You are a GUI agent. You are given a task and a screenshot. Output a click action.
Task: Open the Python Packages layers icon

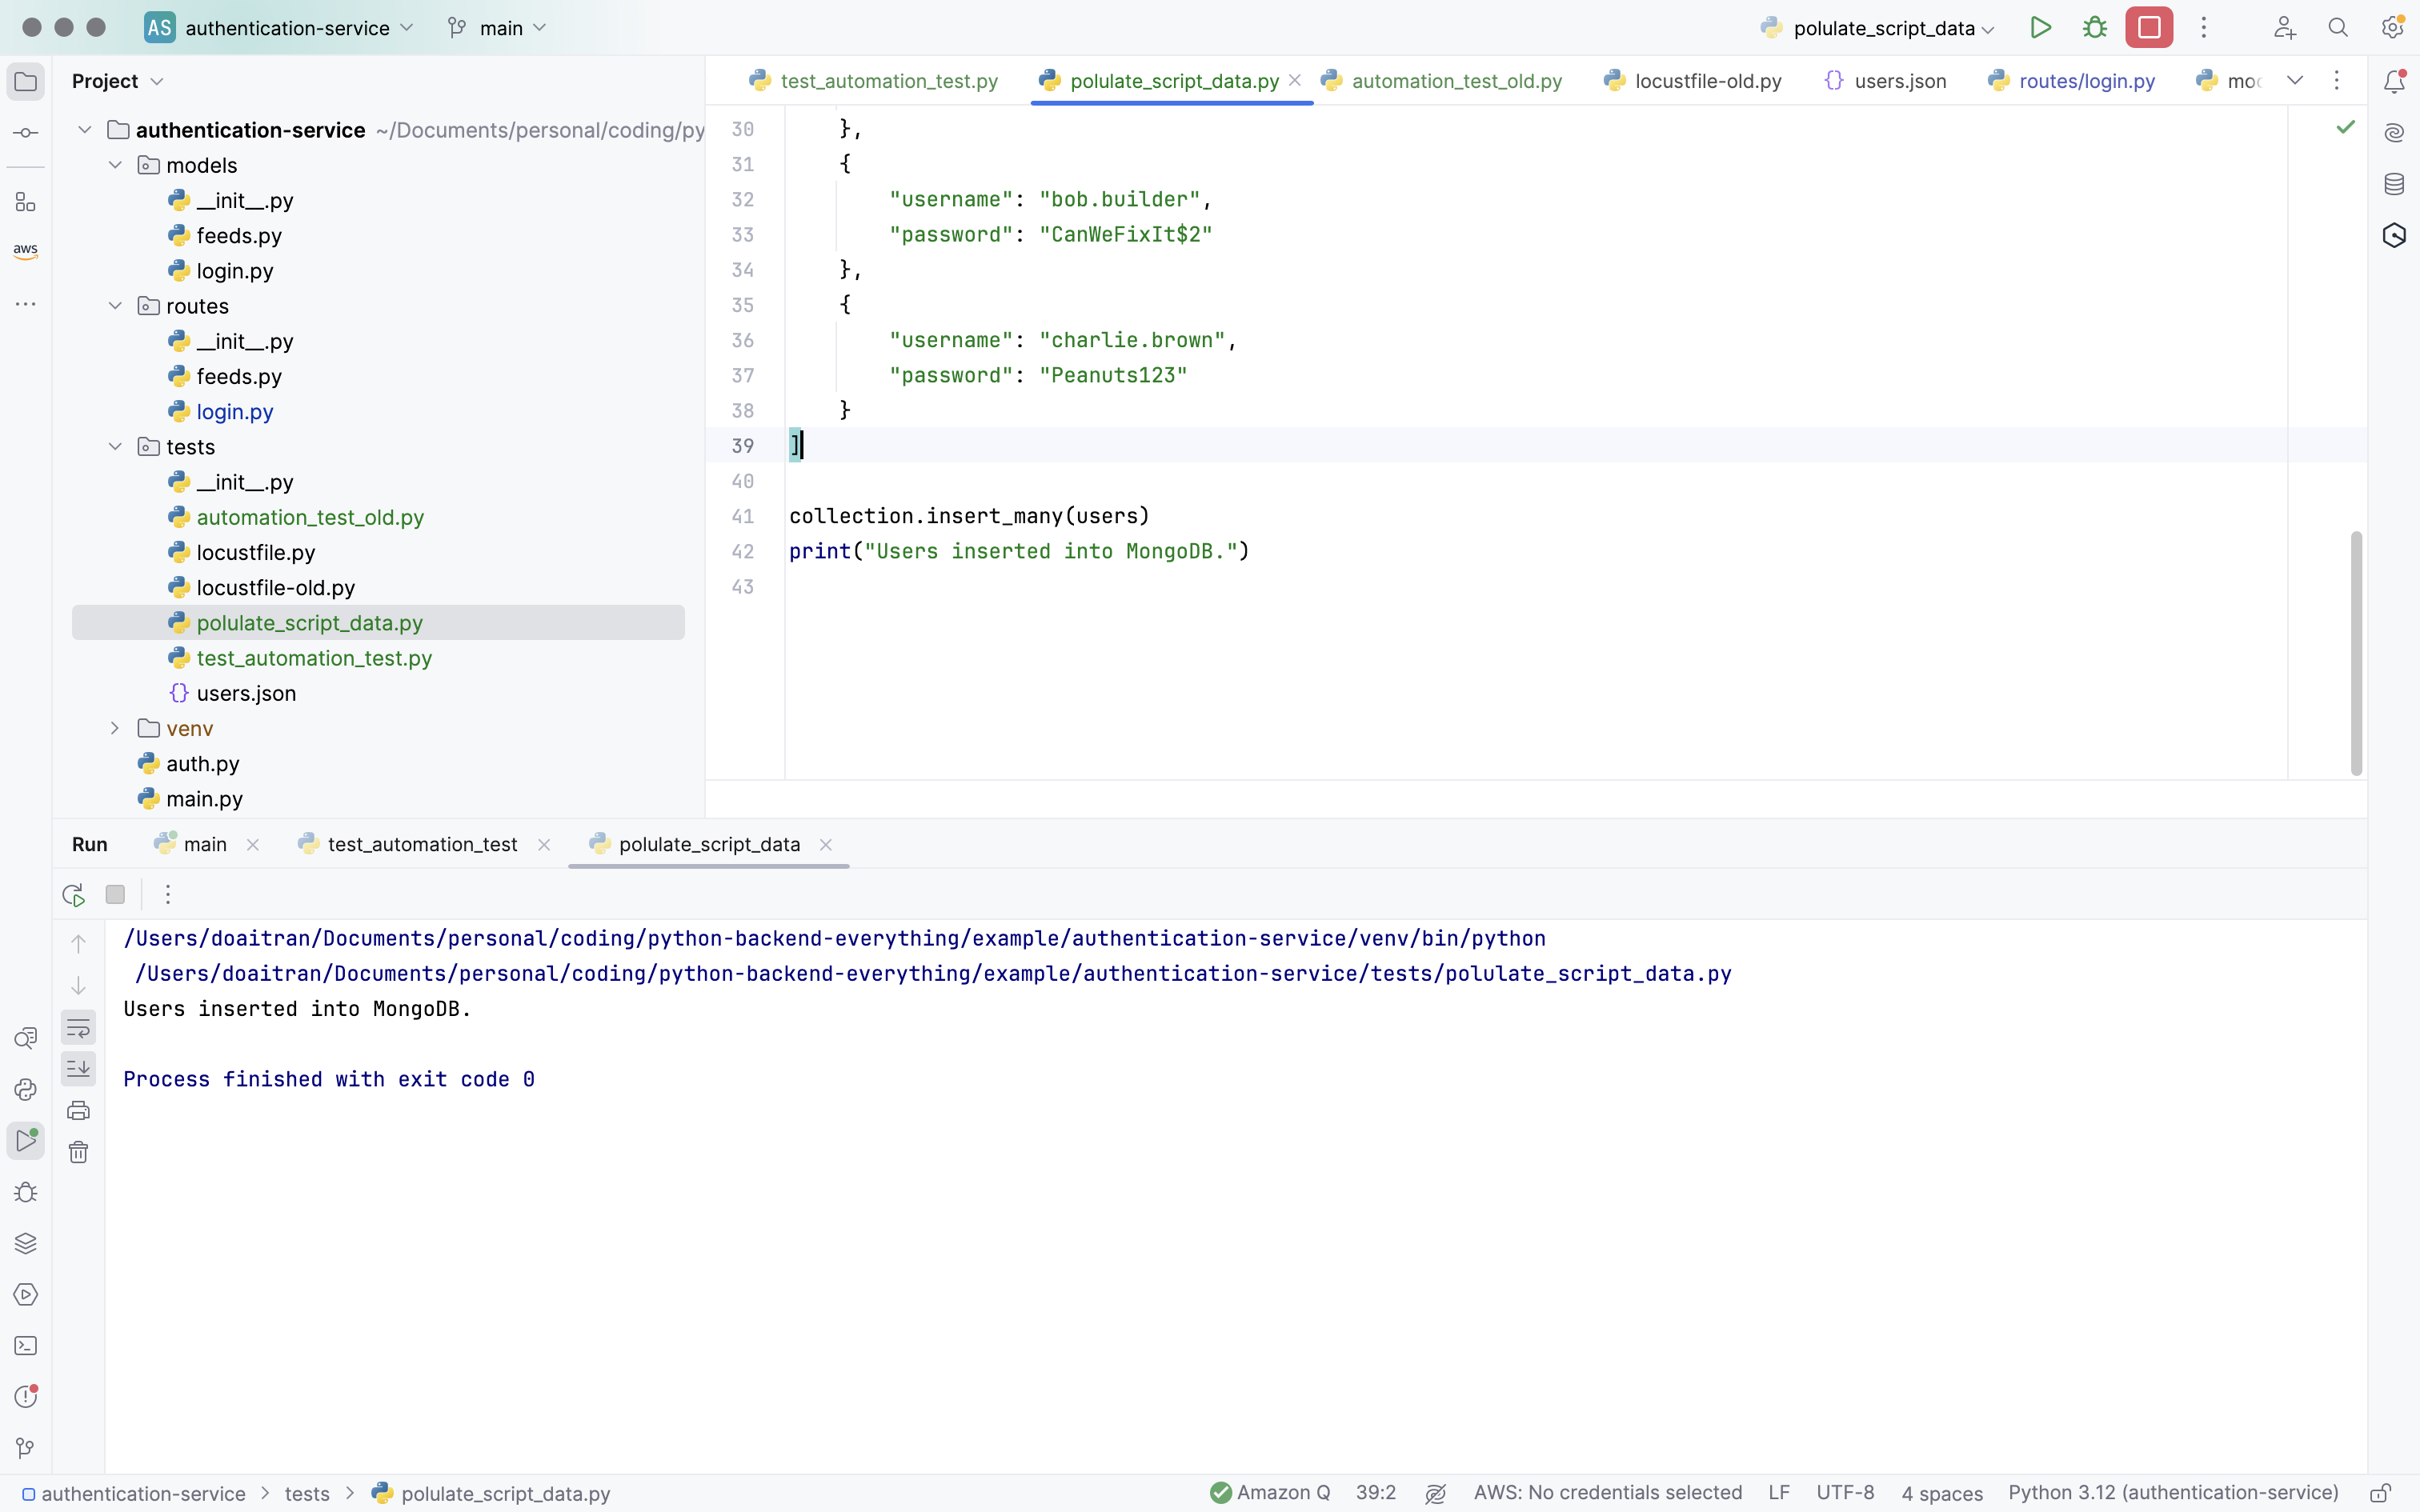click(26, 1244)
